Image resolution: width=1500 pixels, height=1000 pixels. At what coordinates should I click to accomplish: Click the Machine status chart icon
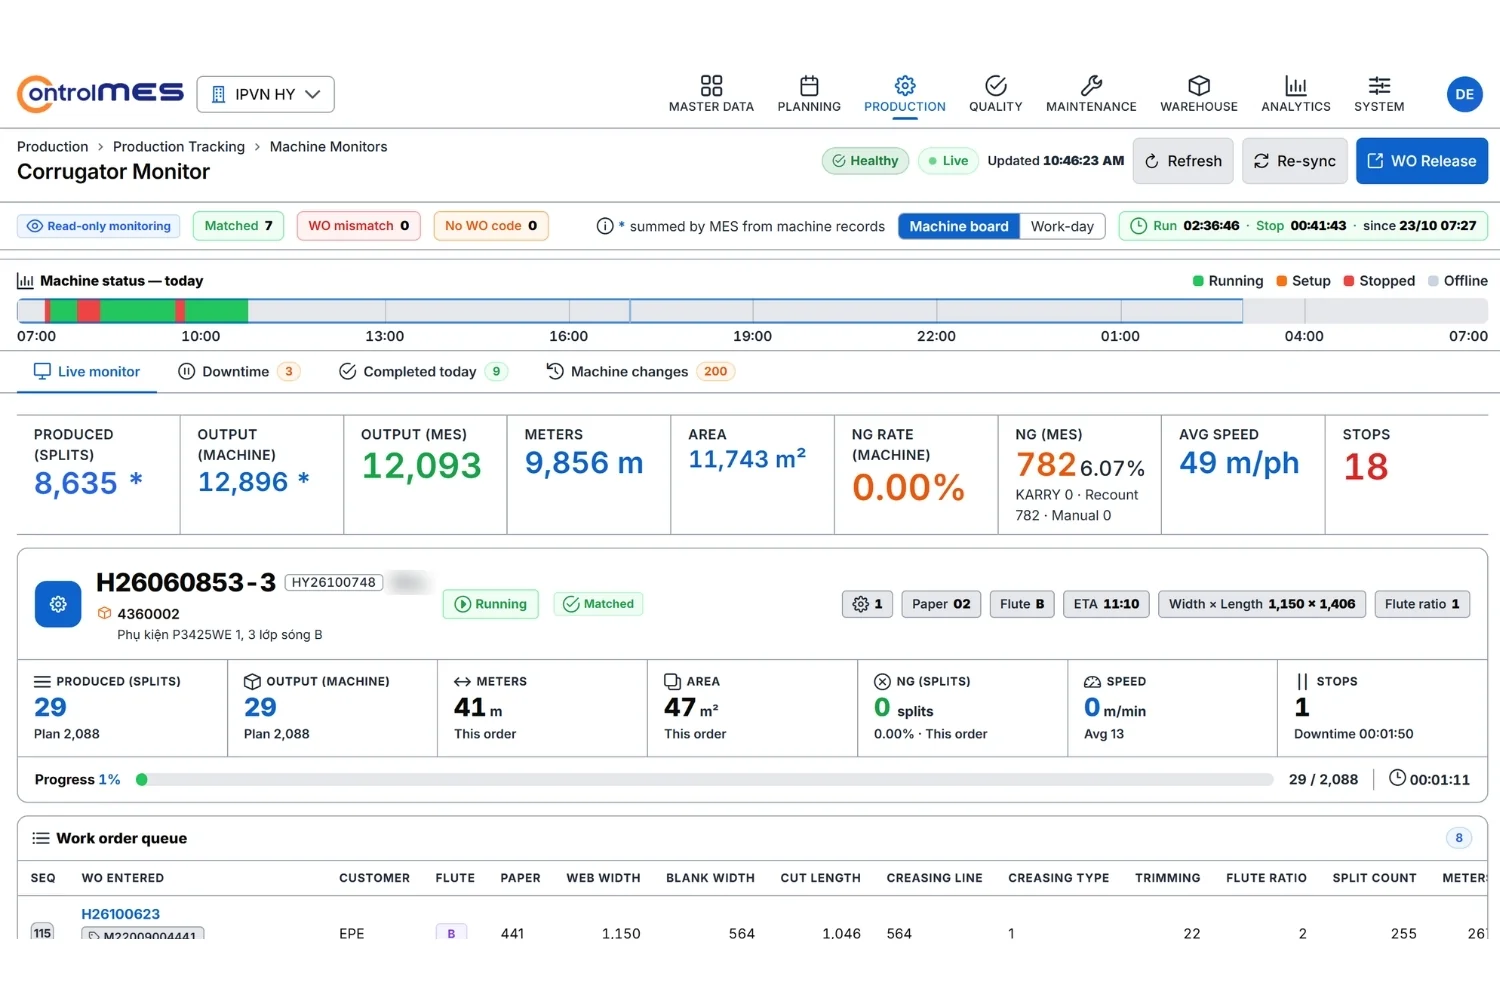click(25, 281)
